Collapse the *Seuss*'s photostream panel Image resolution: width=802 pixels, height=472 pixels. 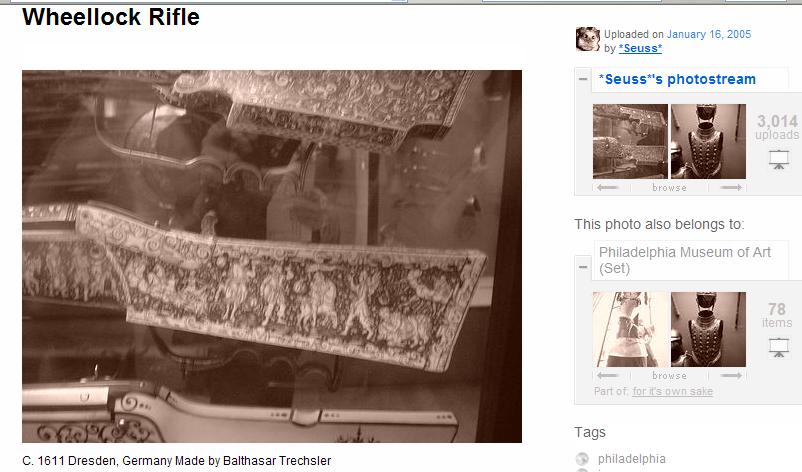click(x=583, y=79)
